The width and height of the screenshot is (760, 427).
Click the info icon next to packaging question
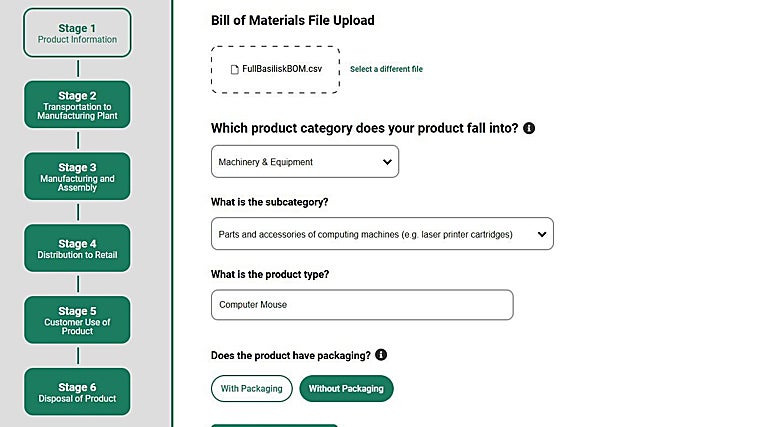(x=381, y=355)
